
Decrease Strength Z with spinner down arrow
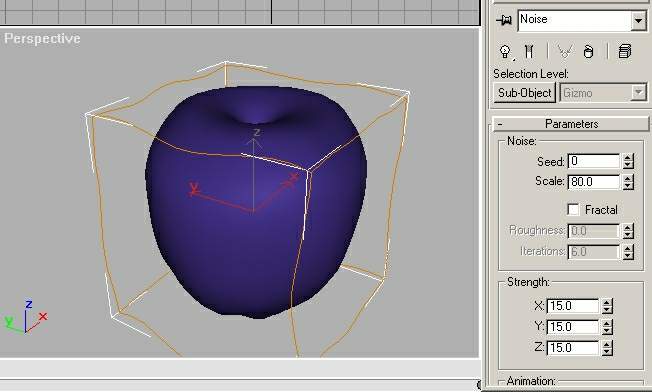pyautogui.click(x=608, y=351)
